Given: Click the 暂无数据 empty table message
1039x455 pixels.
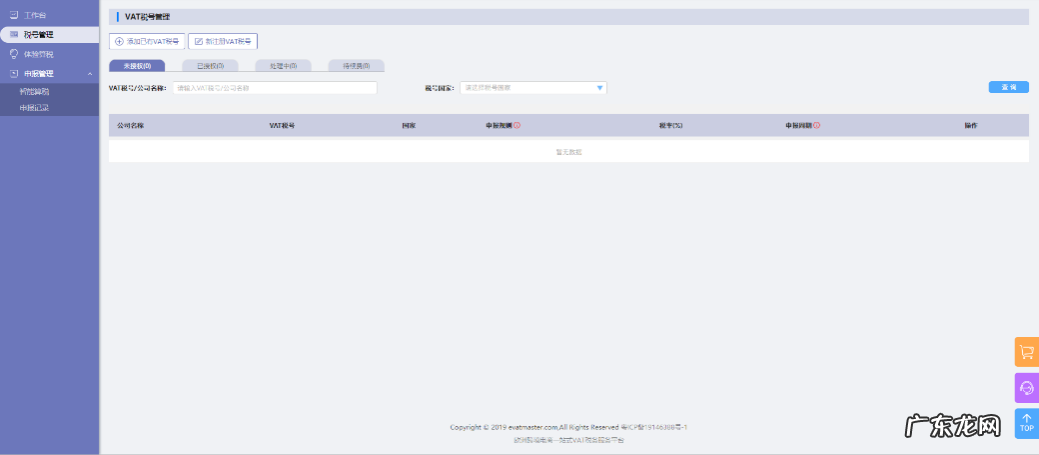Looking at the screenshot, I should click(569, 152).
